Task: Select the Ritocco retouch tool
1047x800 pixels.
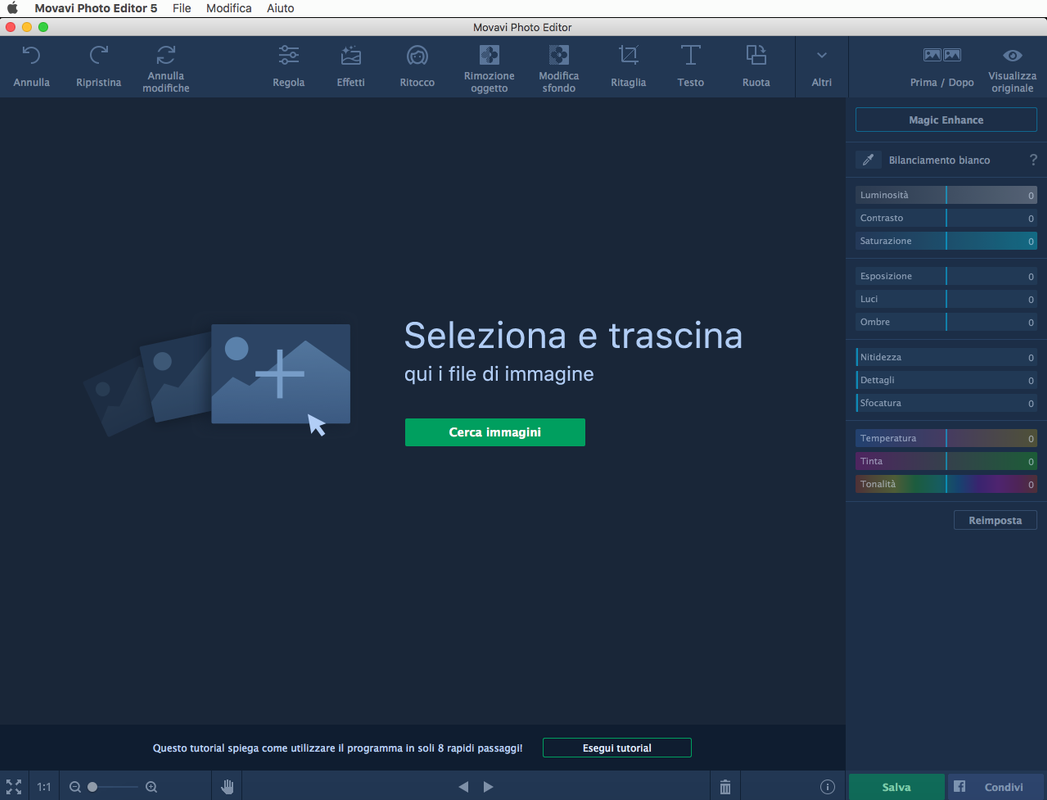Action: (x=417, y=66)
